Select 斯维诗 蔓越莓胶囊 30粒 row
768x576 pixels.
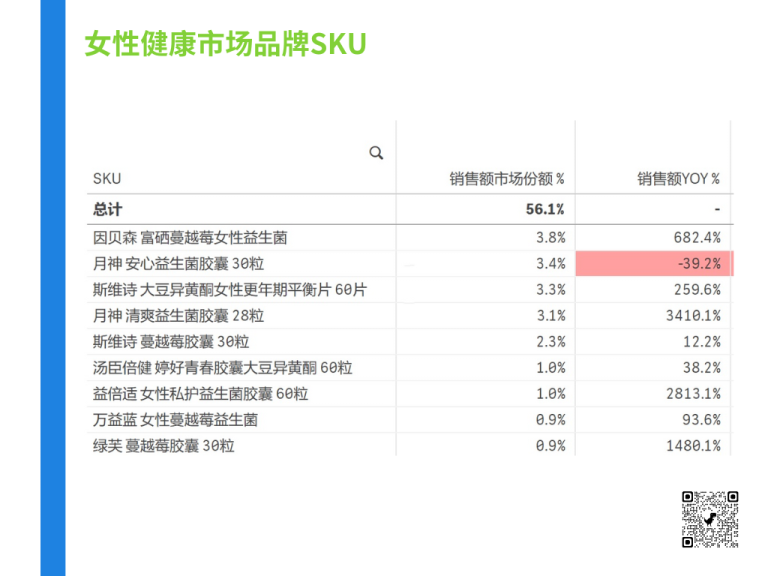410,342
